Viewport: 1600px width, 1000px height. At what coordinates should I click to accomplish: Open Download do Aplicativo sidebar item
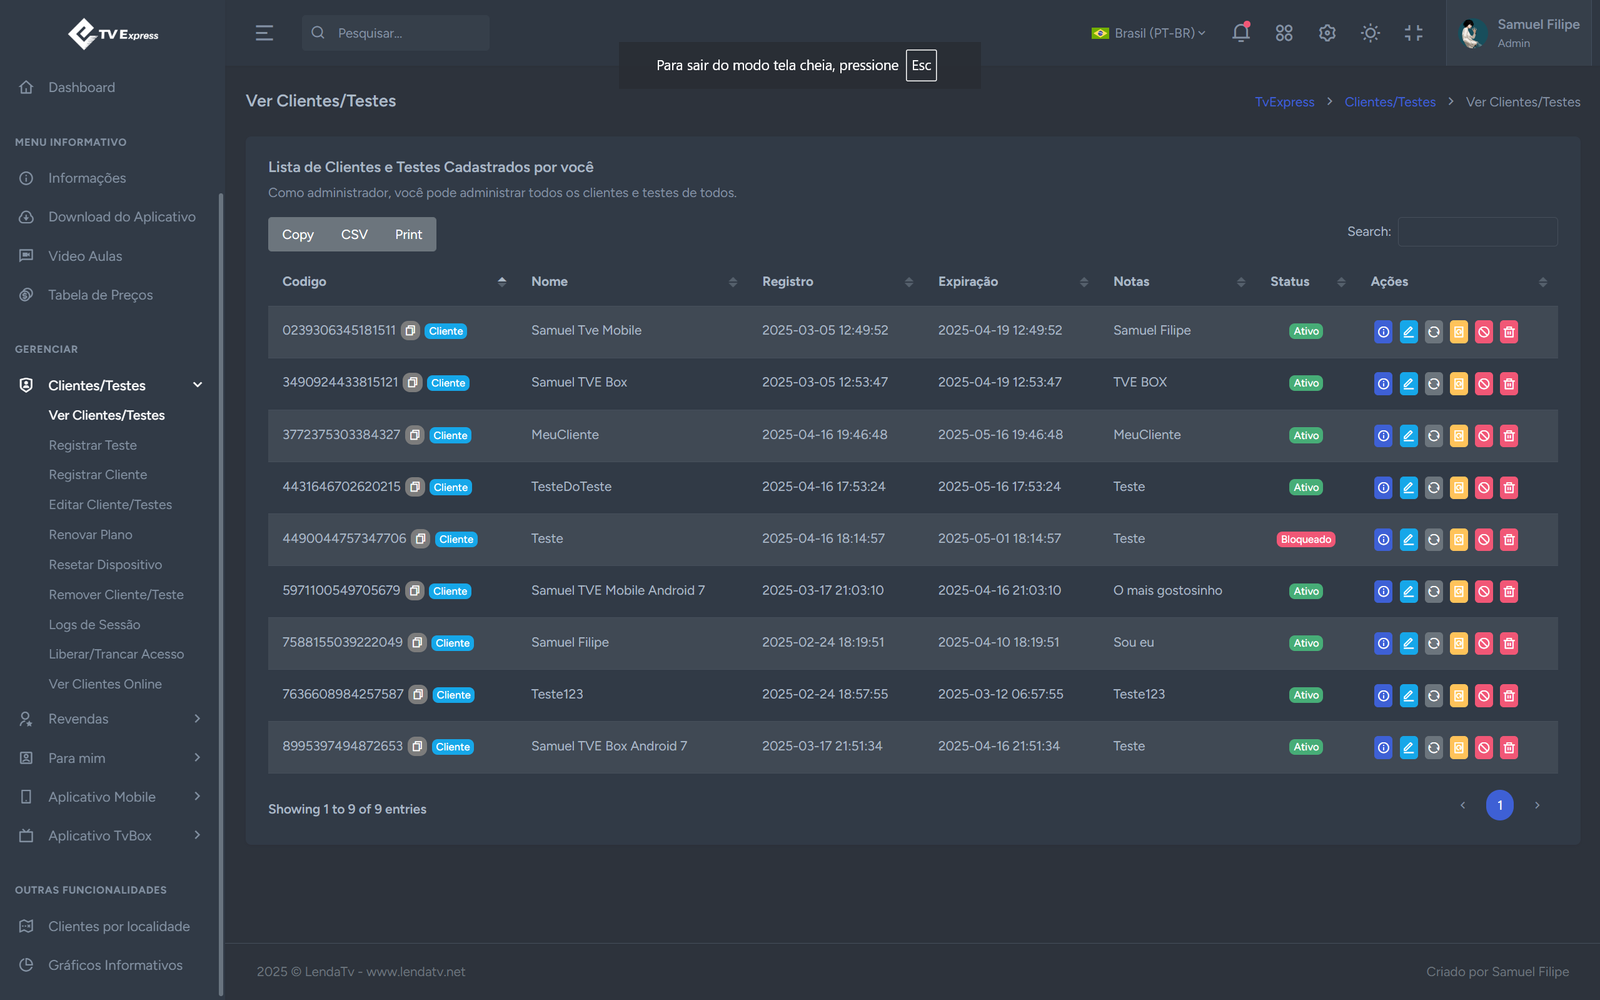[x=122, y=217]
